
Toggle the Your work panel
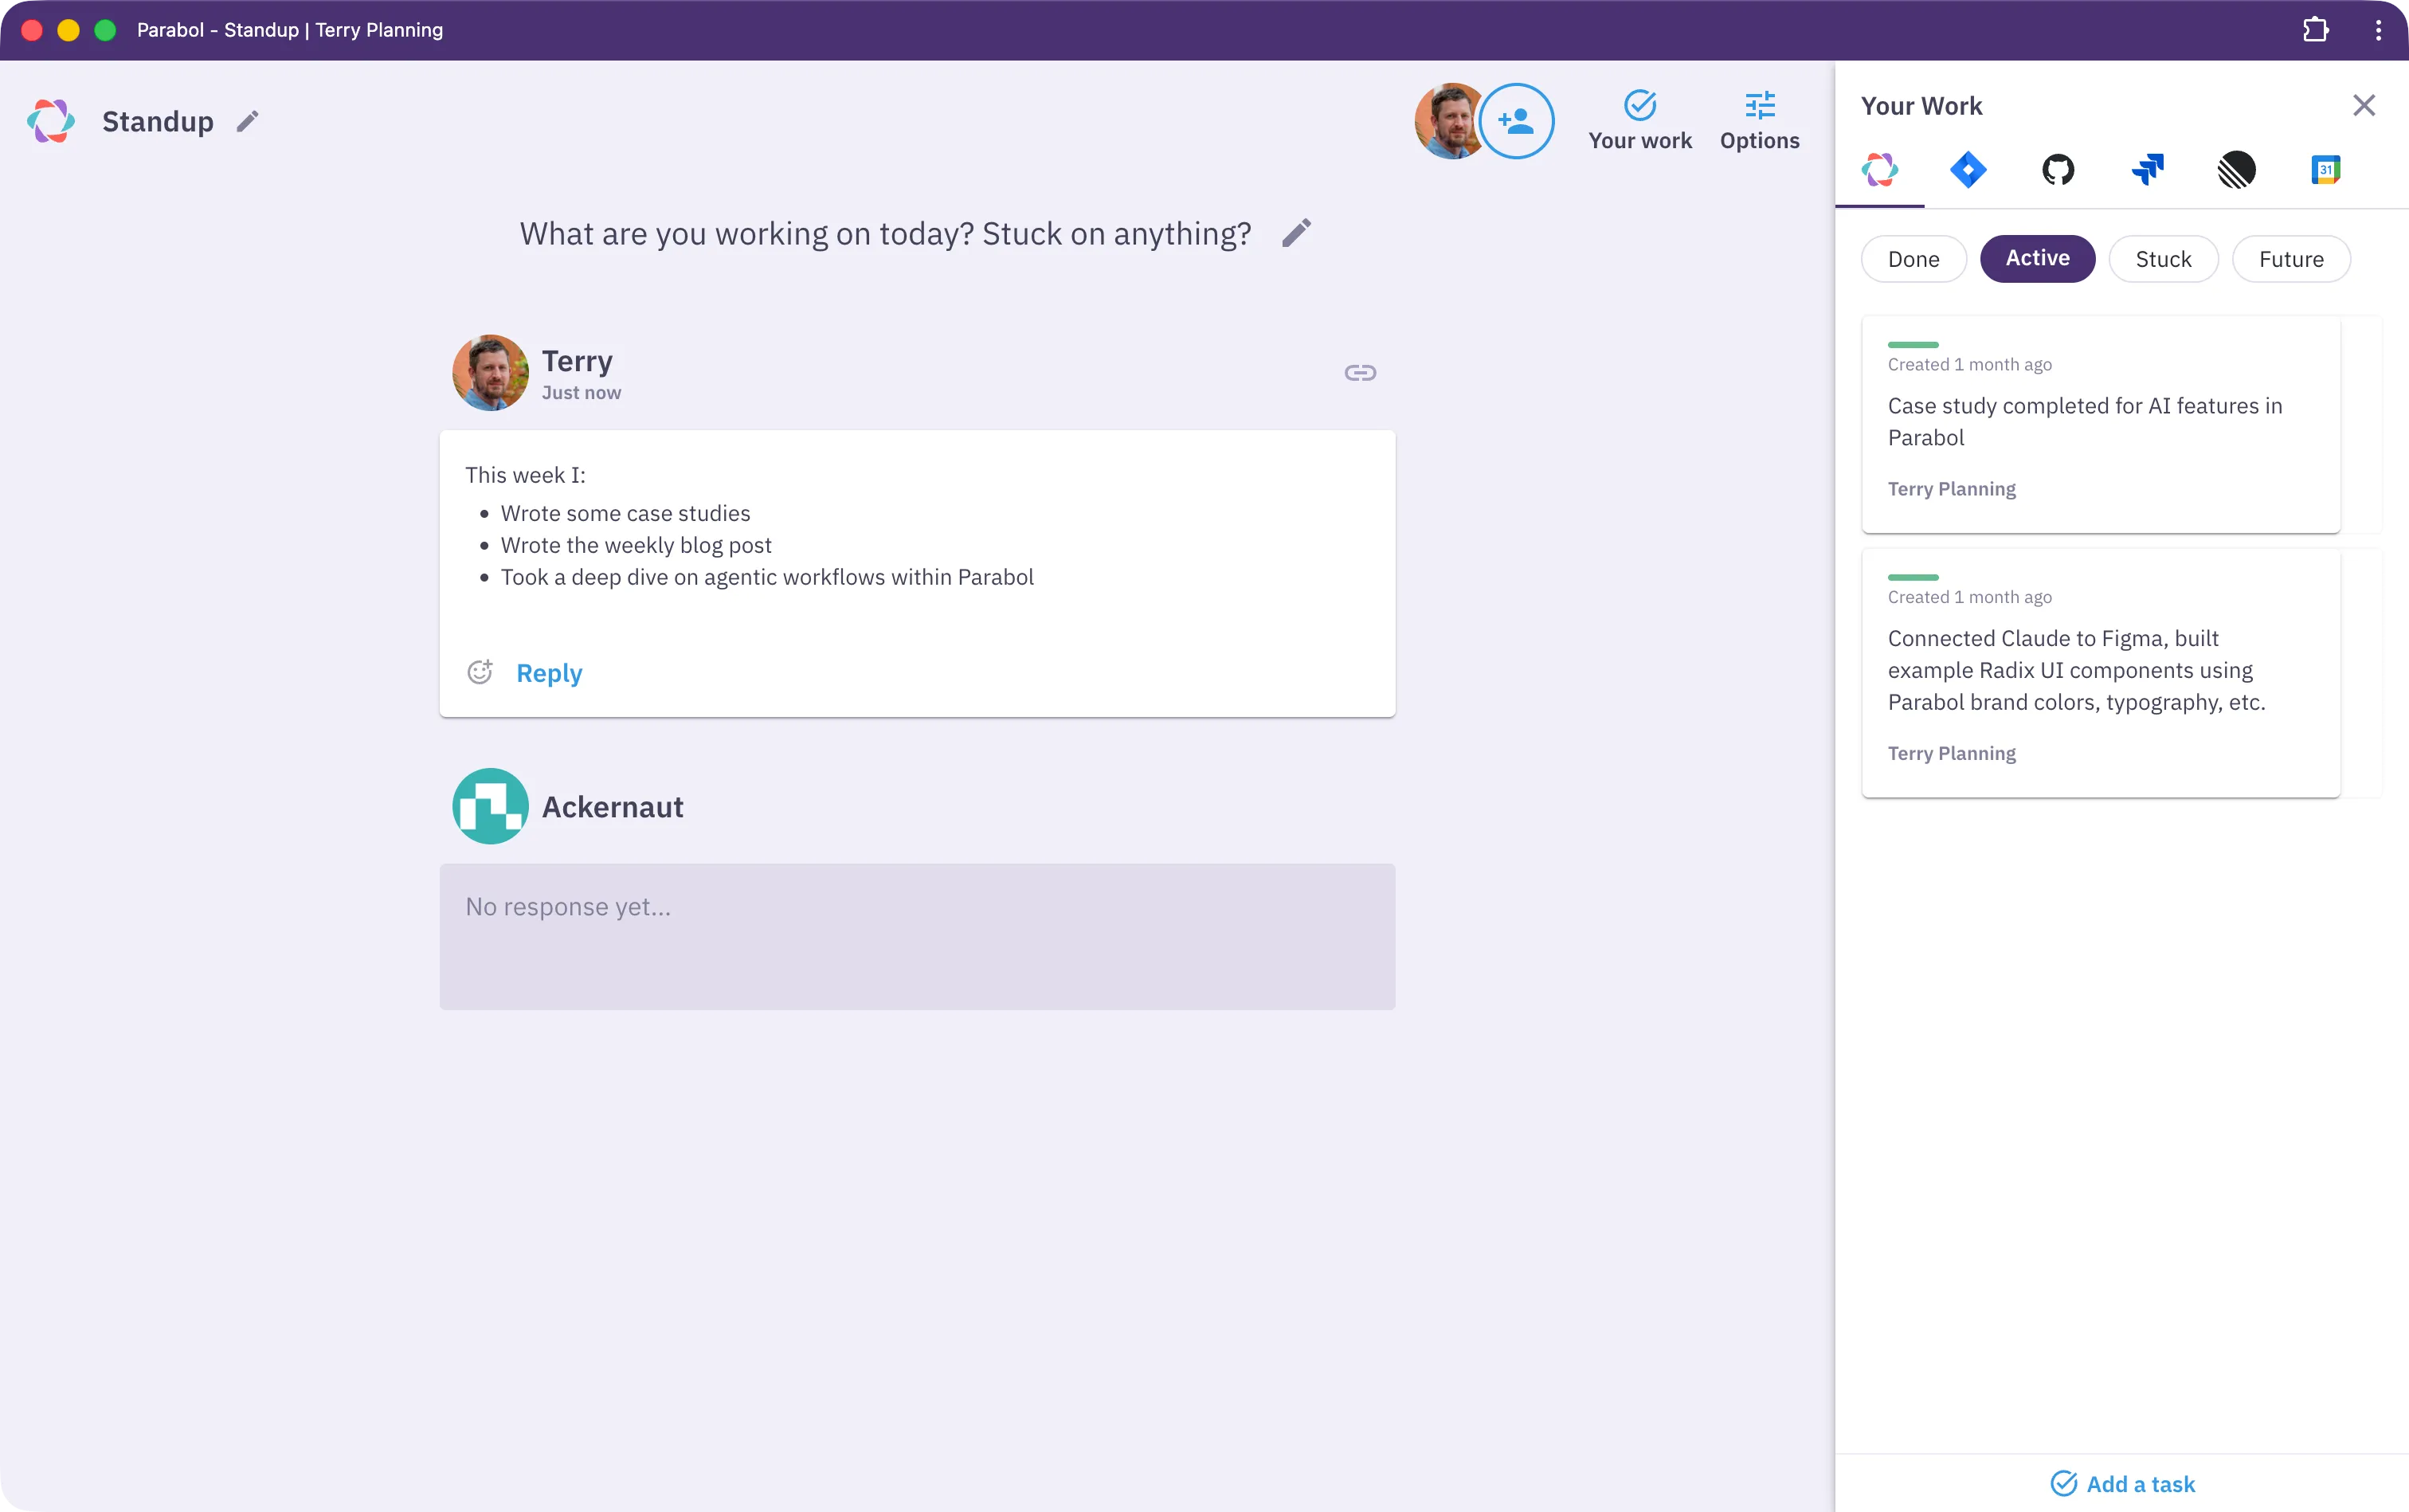pos(1640,121)
